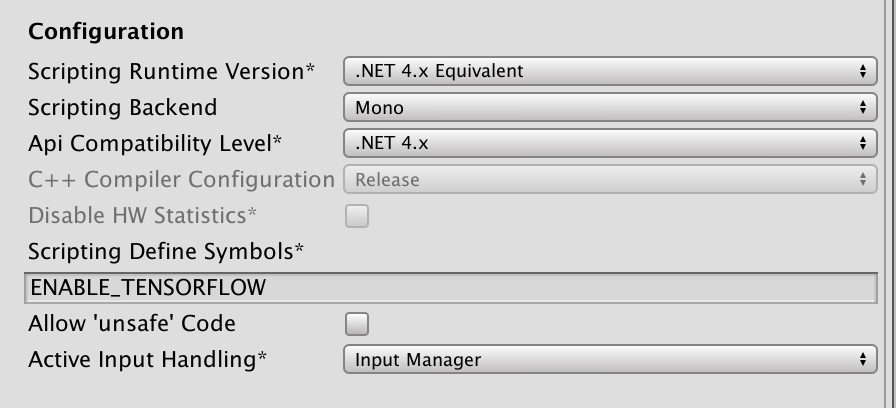The width and height of the screenshot is (896, 408).
Task: Click the greyed-out C++ Compiler Configuration dropdown
Action: (x=608, y=180)
